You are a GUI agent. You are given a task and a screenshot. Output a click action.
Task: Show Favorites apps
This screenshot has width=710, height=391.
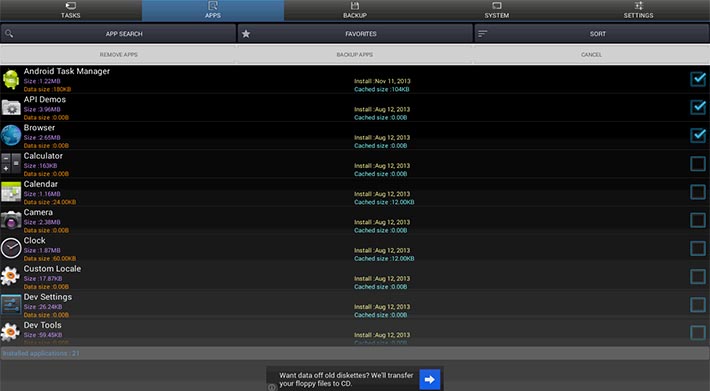pos(355,33)
